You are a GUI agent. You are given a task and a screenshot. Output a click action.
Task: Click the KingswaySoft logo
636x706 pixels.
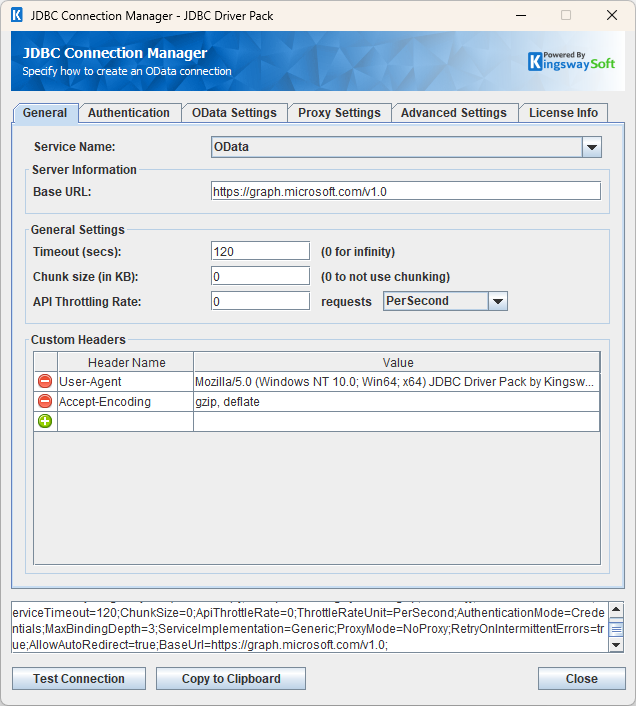[x=571, y=61]
